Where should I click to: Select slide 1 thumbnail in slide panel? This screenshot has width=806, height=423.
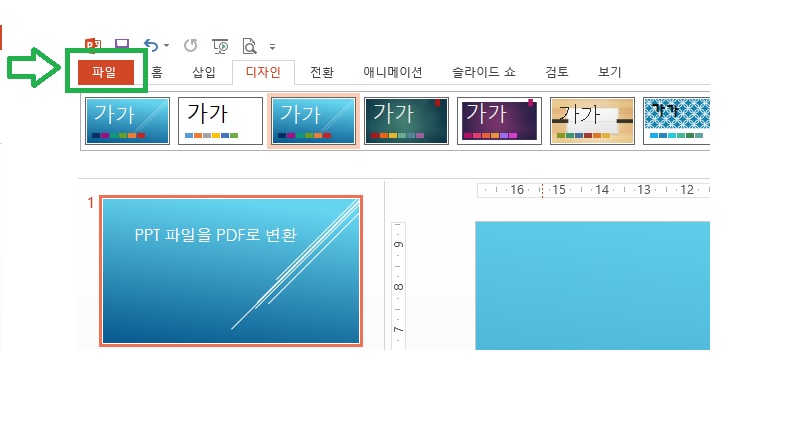coord(231,271)
